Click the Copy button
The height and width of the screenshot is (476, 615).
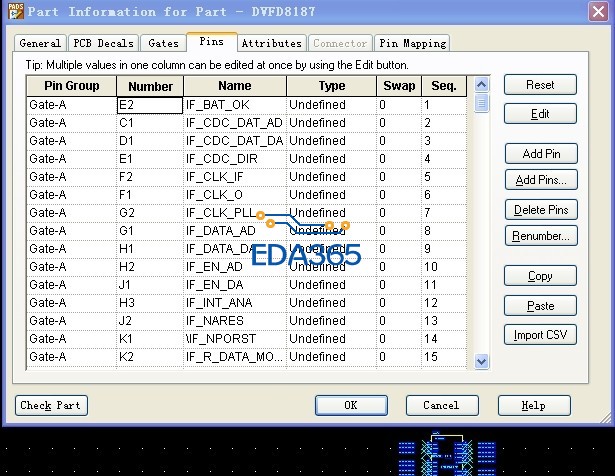coord(540,276)
